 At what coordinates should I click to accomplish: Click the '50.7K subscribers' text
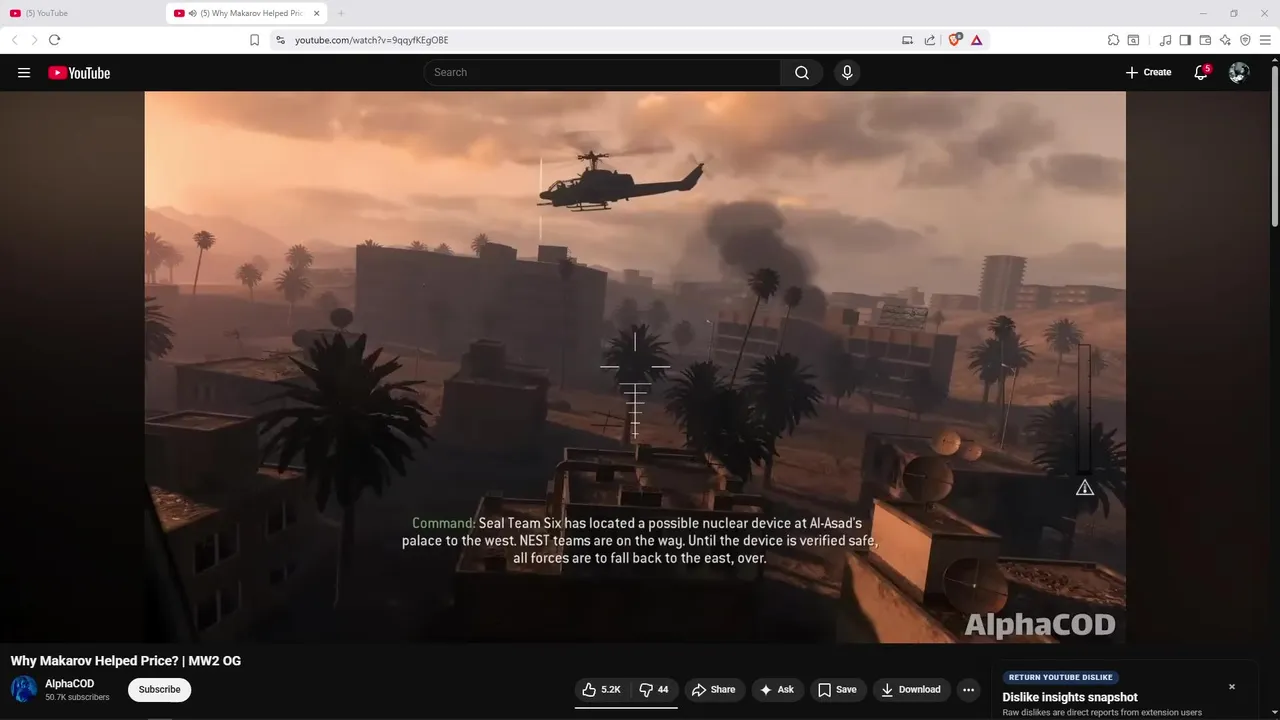pos(77,697)
